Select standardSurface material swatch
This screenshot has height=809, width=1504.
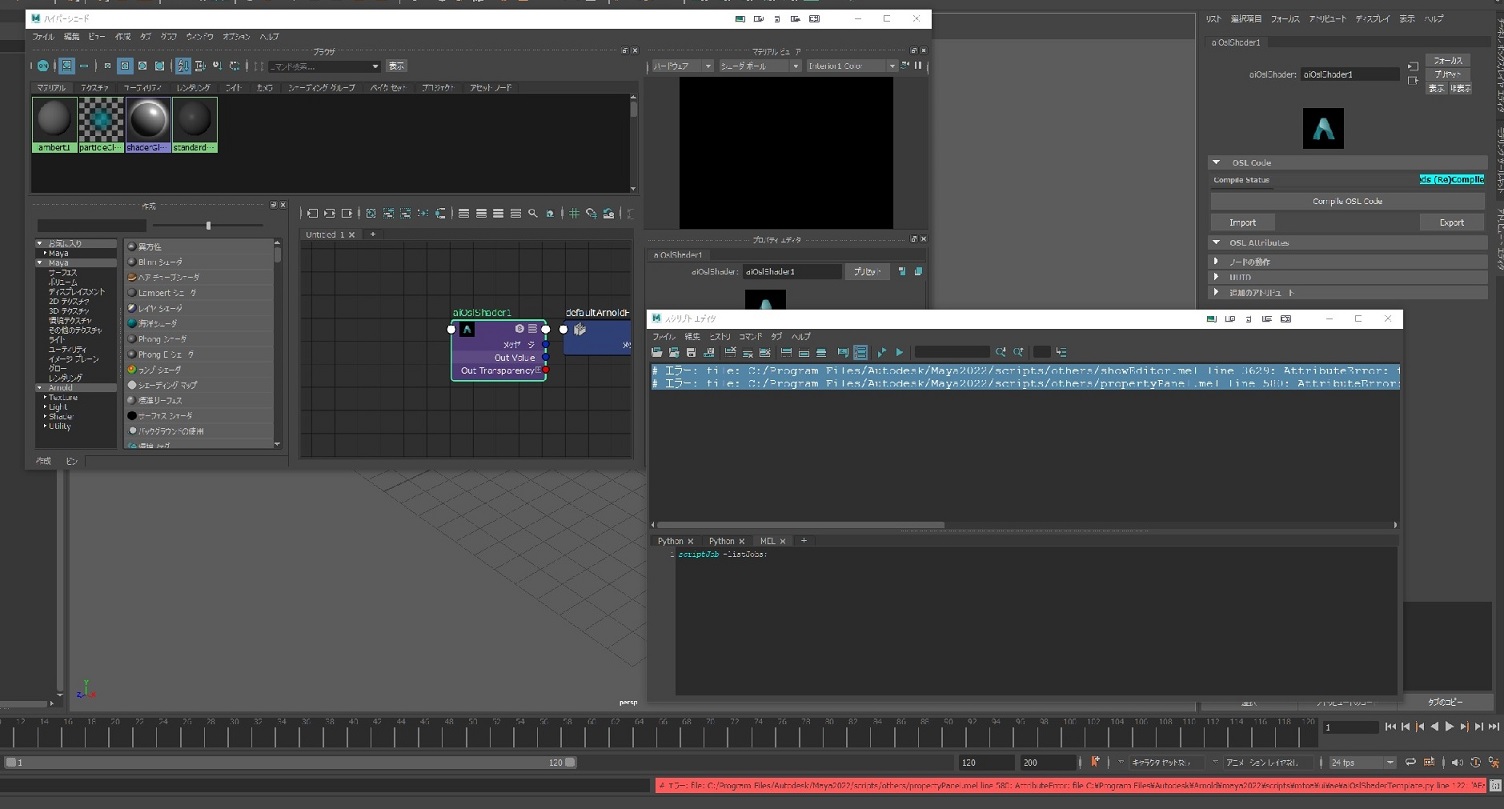click(x=194, y=125)
